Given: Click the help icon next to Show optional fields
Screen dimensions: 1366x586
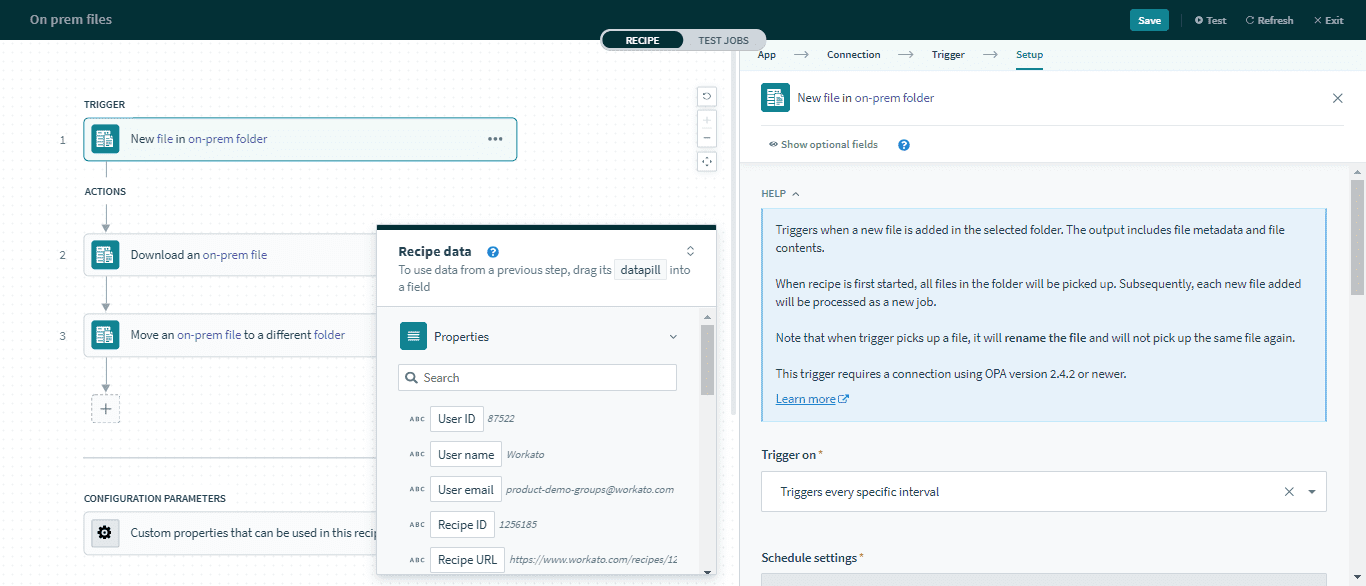Looking at the screenshot, I should 903,144.
